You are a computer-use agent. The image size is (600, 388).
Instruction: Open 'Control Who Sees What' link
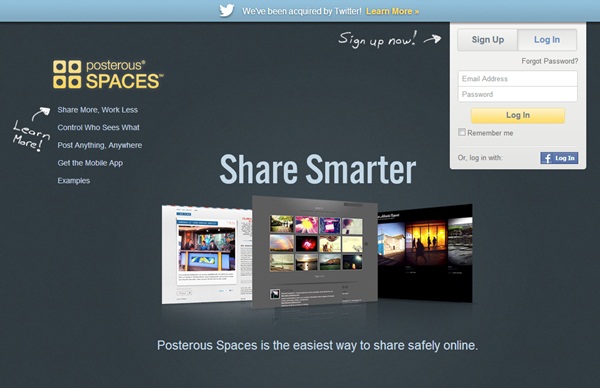tap(98, 127)
